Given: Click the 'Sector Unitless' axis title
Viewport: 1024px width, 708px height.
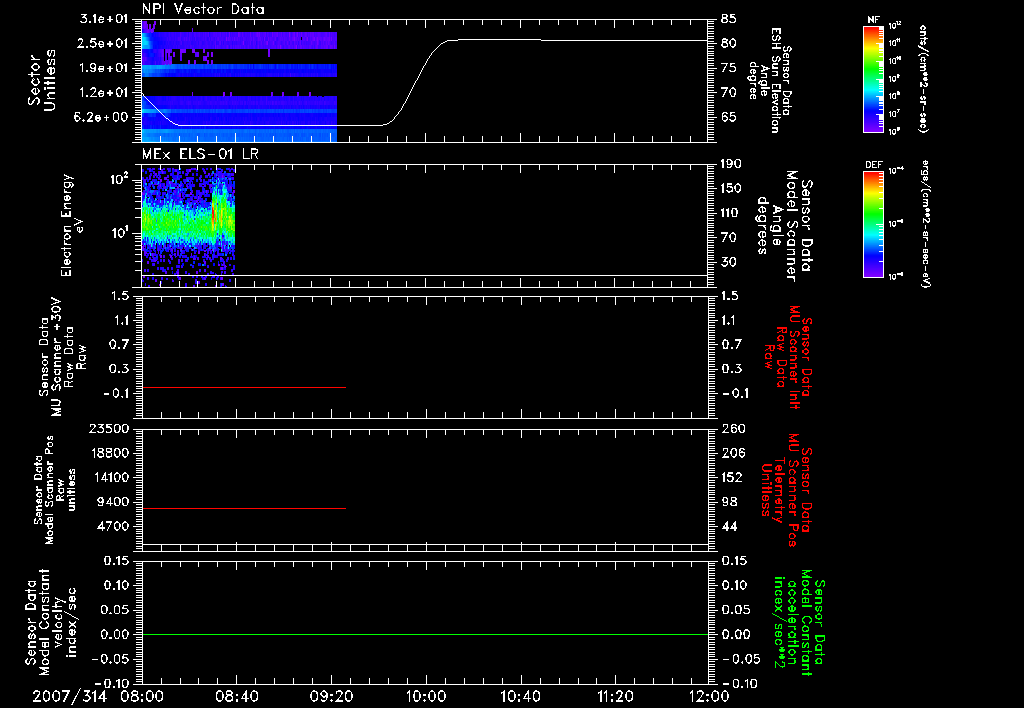Looking at the screenshot, I should tap(42, 80).
